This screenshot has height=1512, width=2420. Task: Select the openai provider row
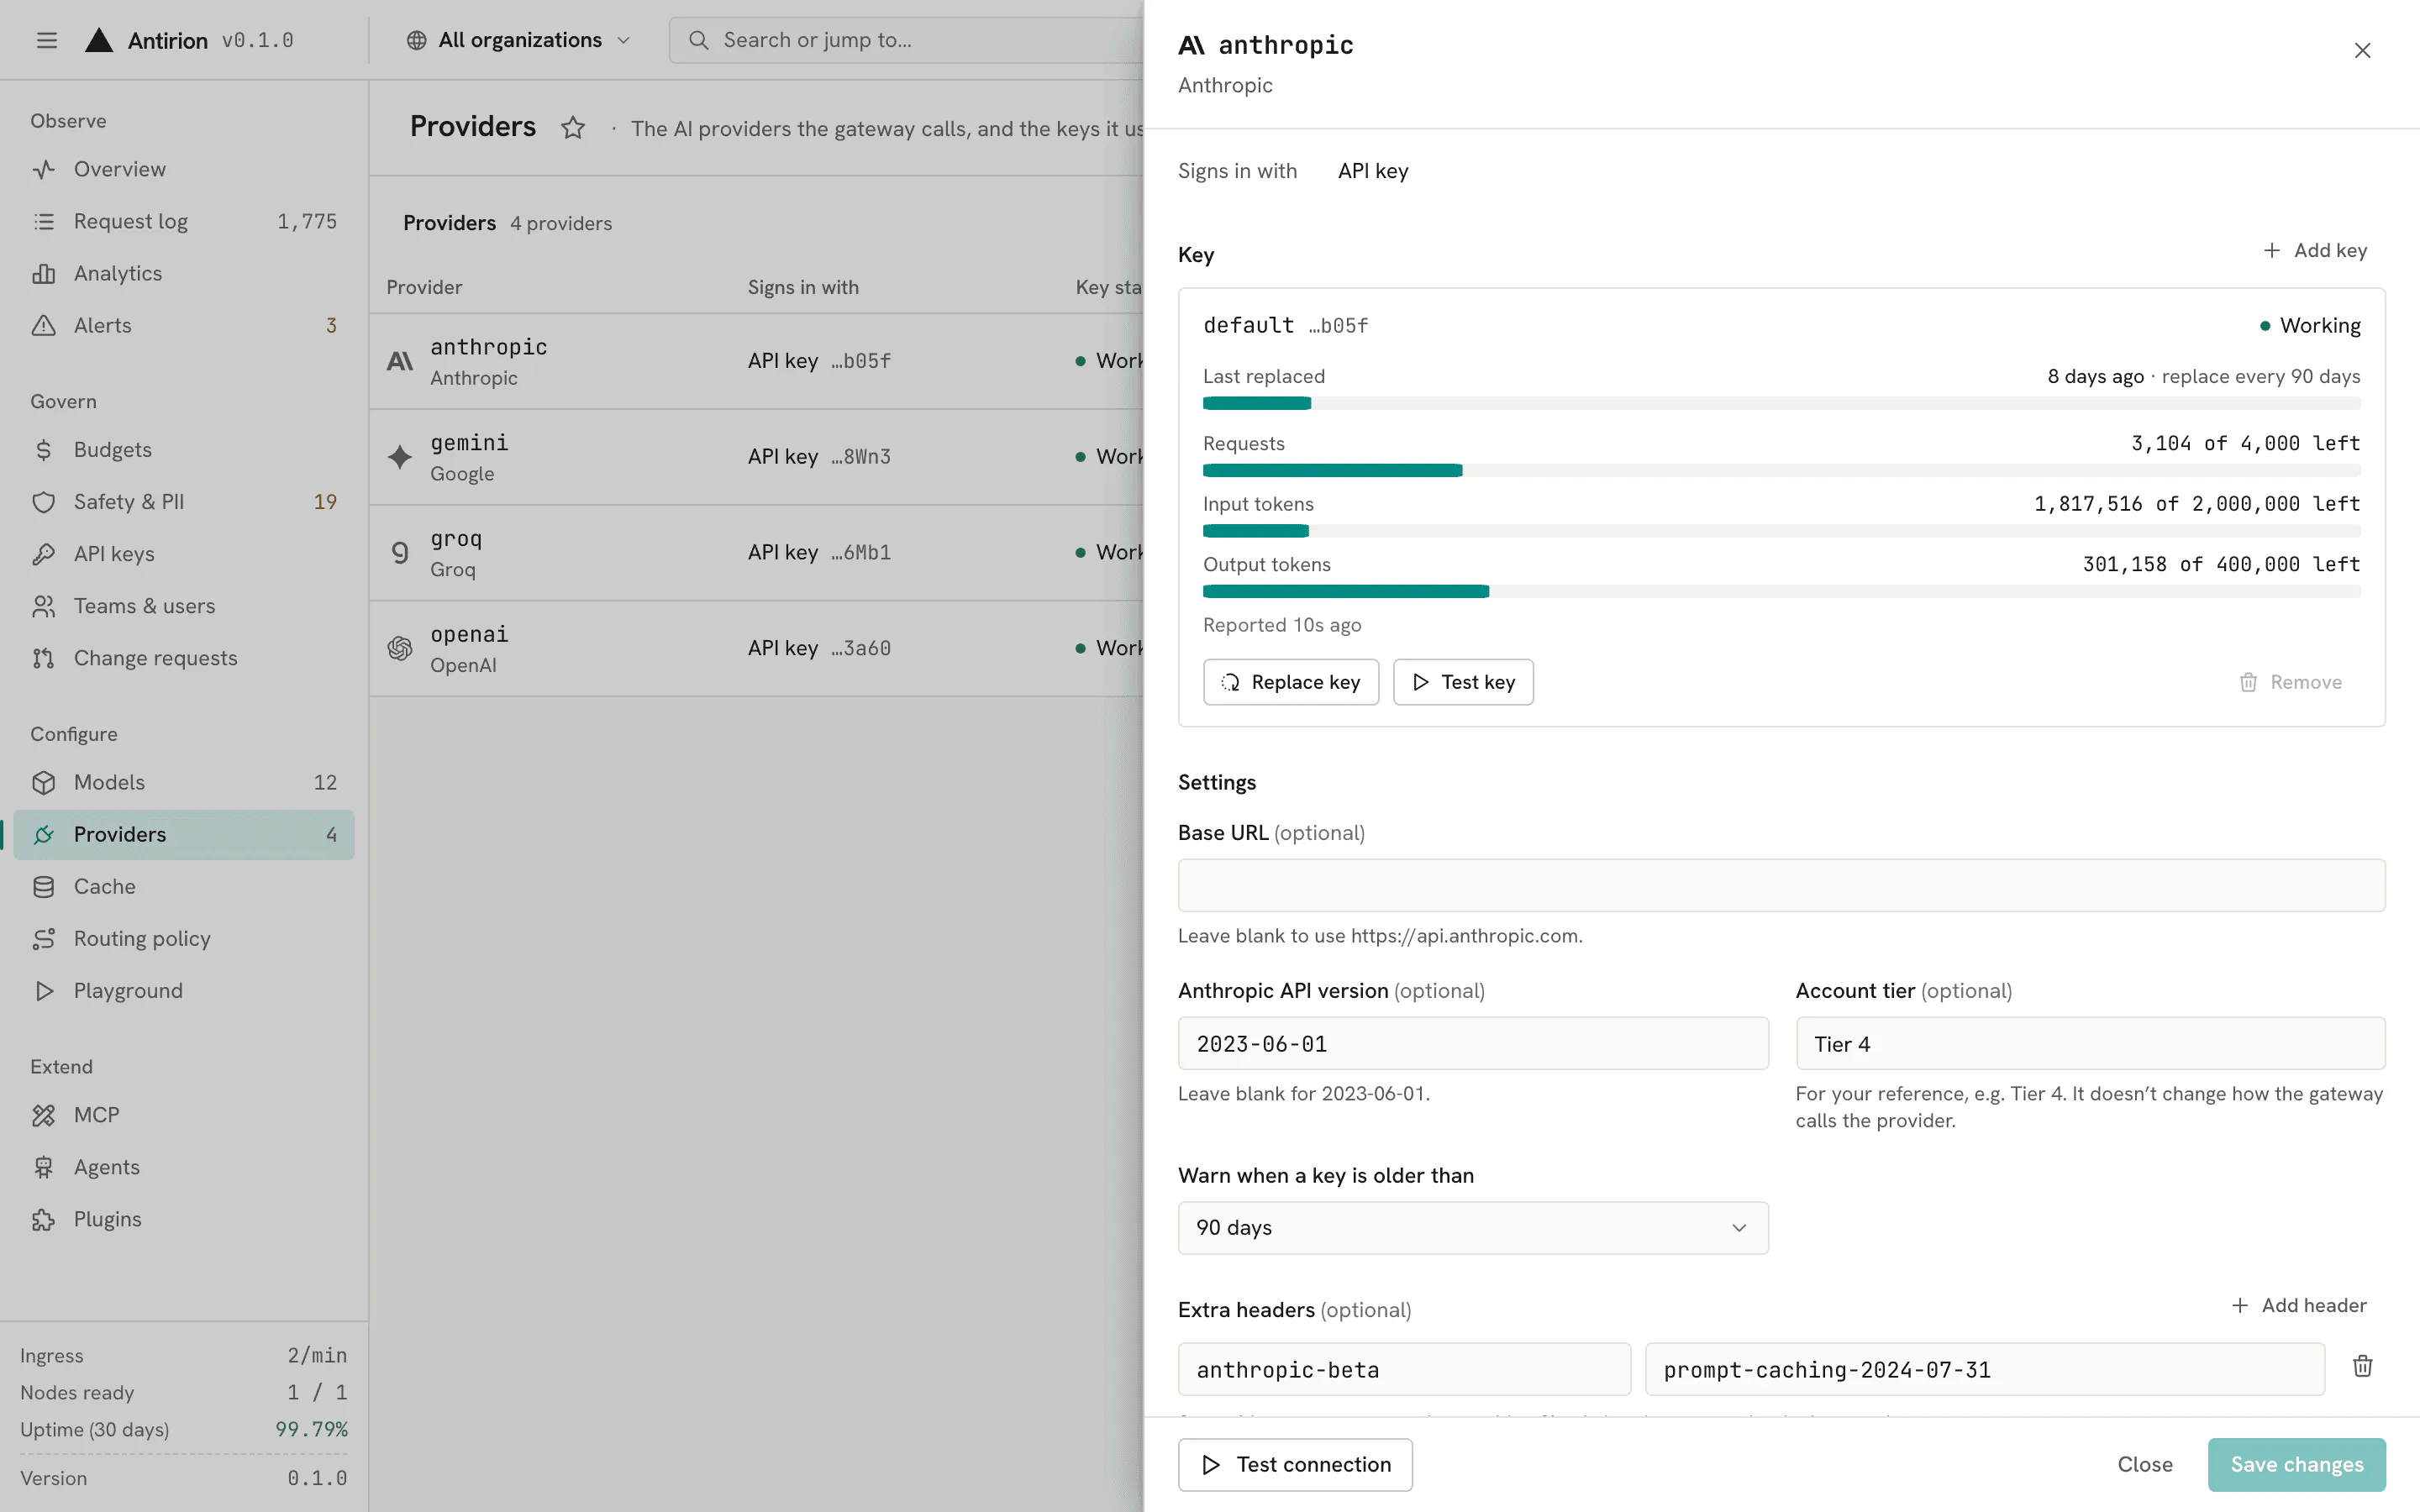click(756, 649)
